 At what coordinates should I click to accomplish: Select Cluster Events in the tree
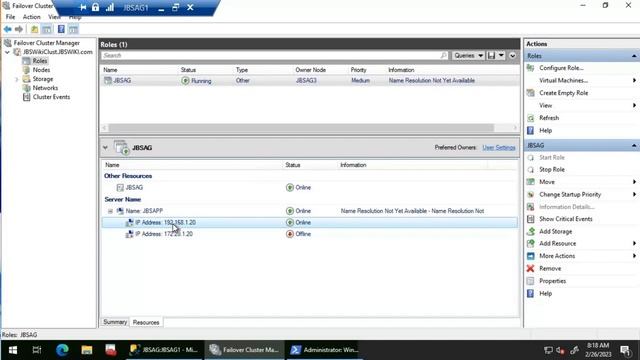click(x=51, y=97)
